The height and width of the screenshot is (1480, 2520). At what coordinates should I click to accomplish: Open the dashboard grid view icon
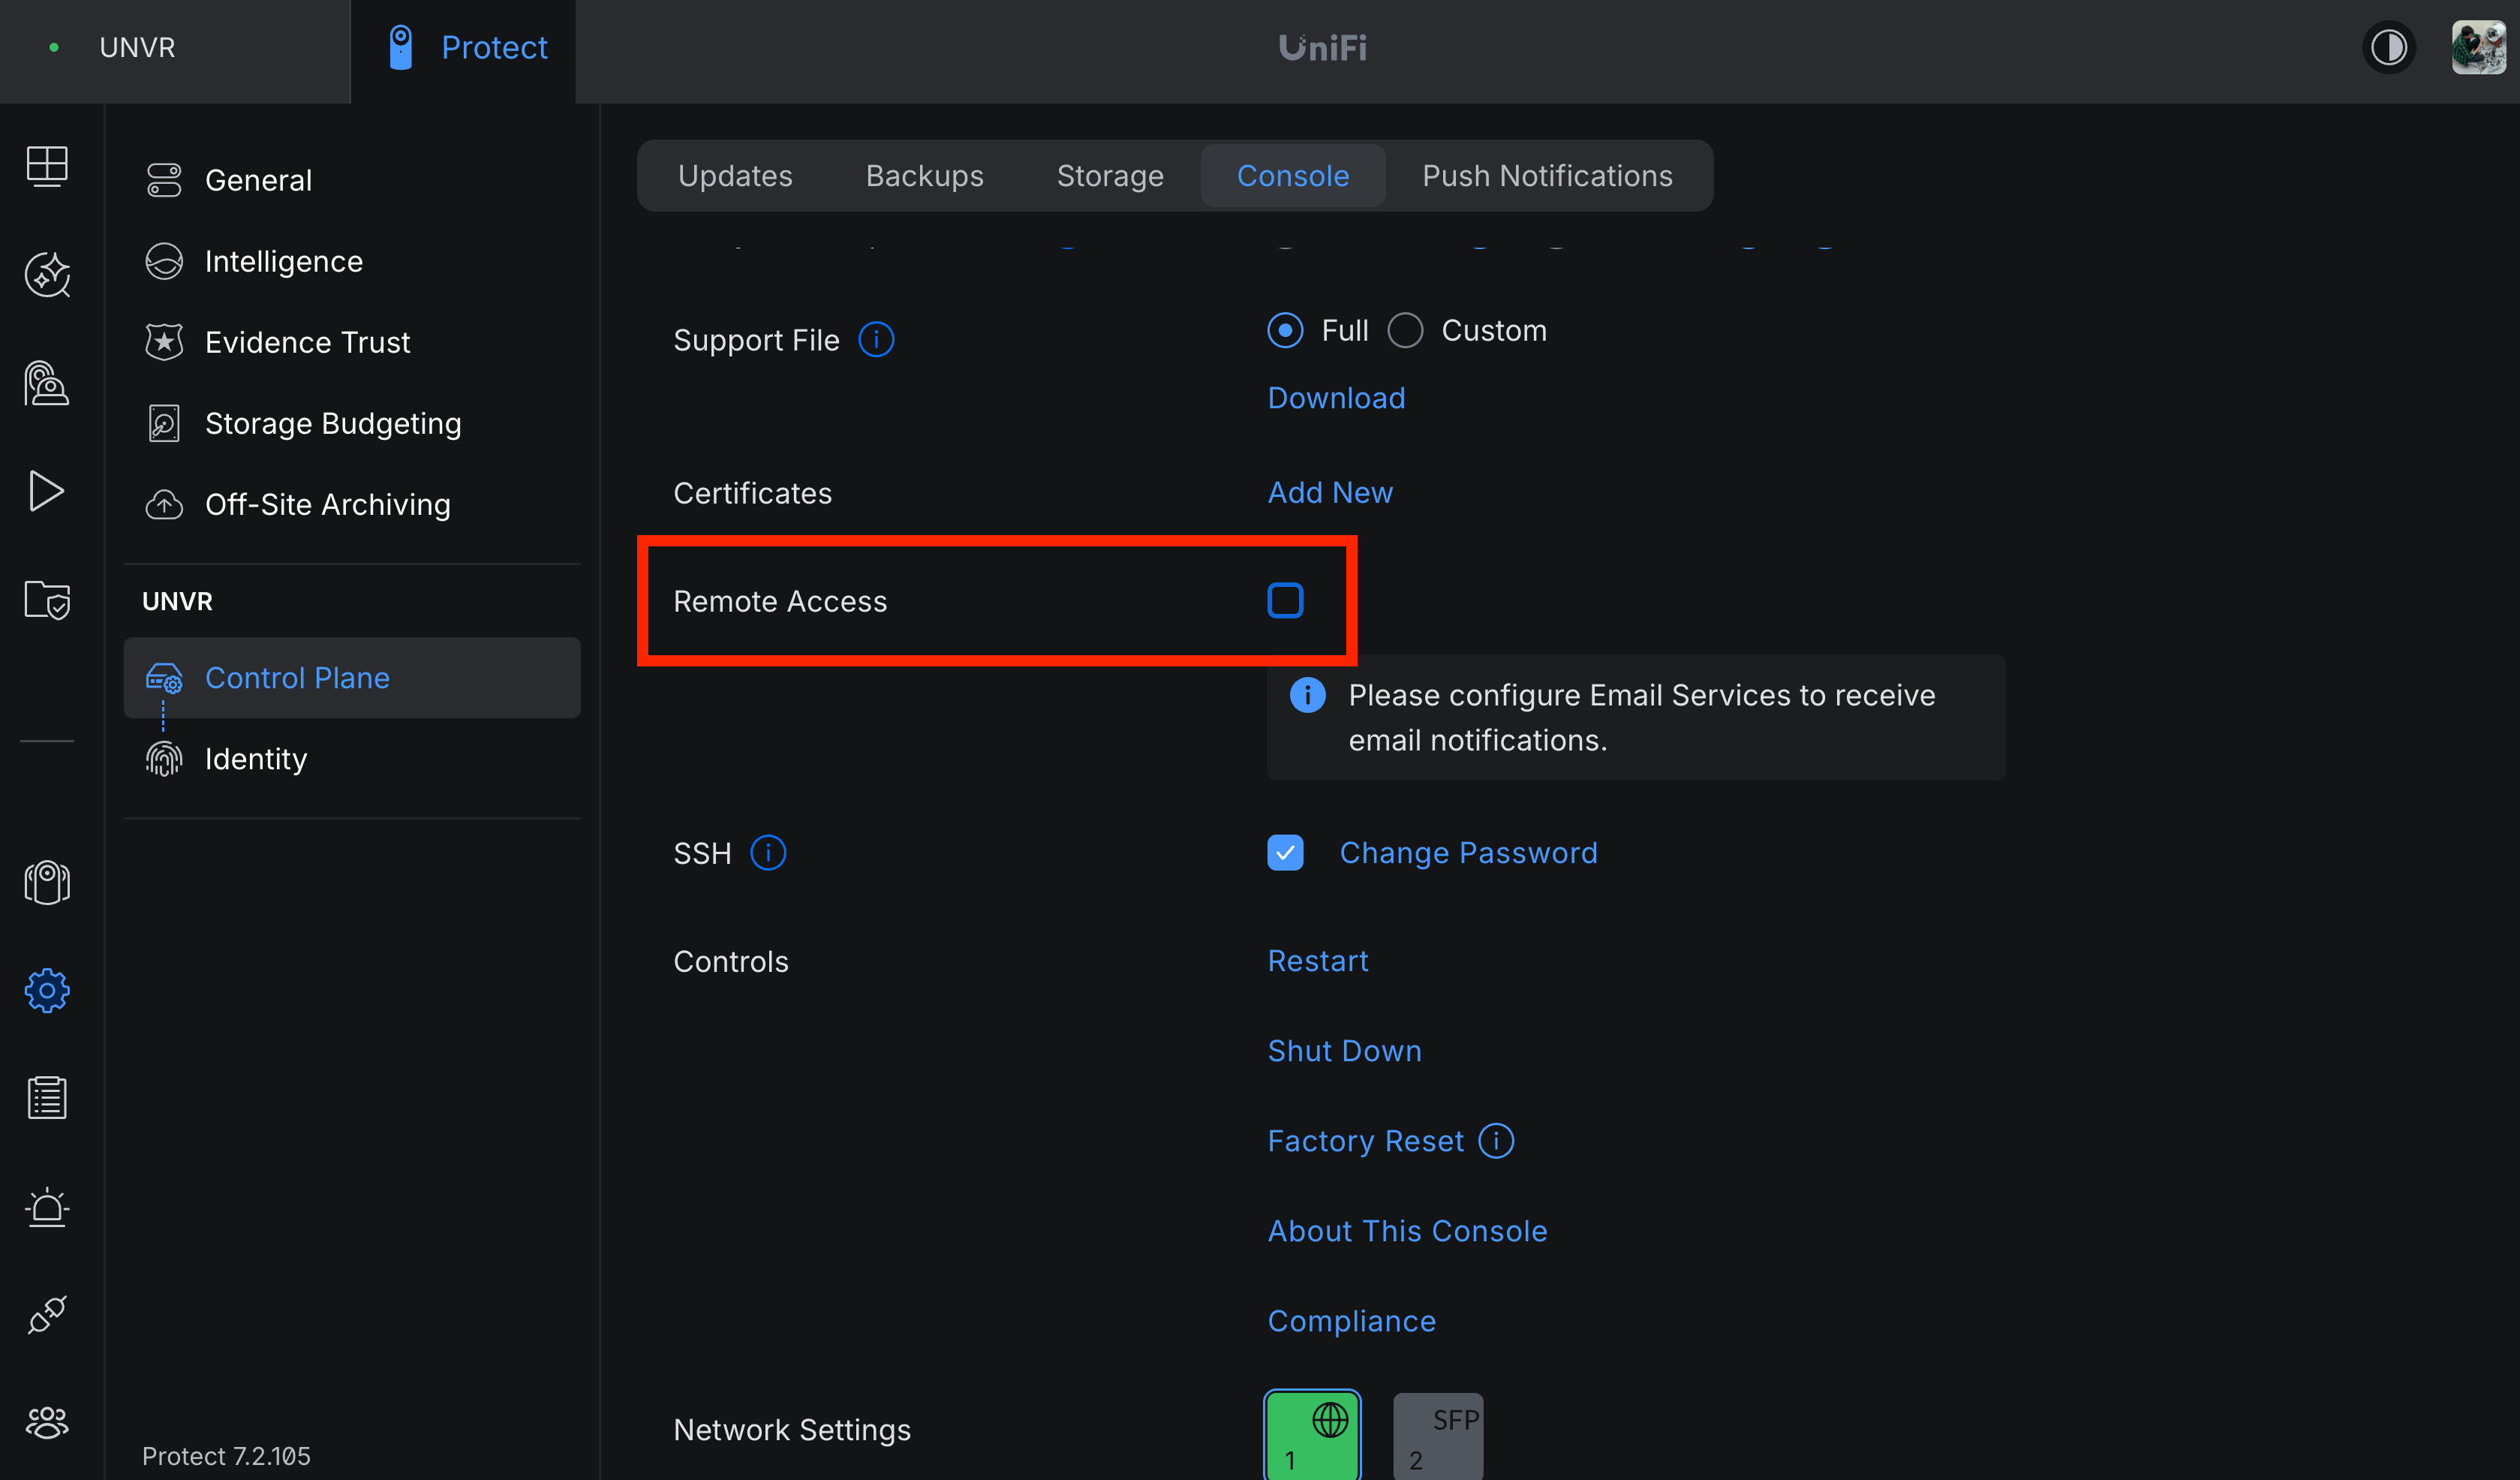click(47, 166)
